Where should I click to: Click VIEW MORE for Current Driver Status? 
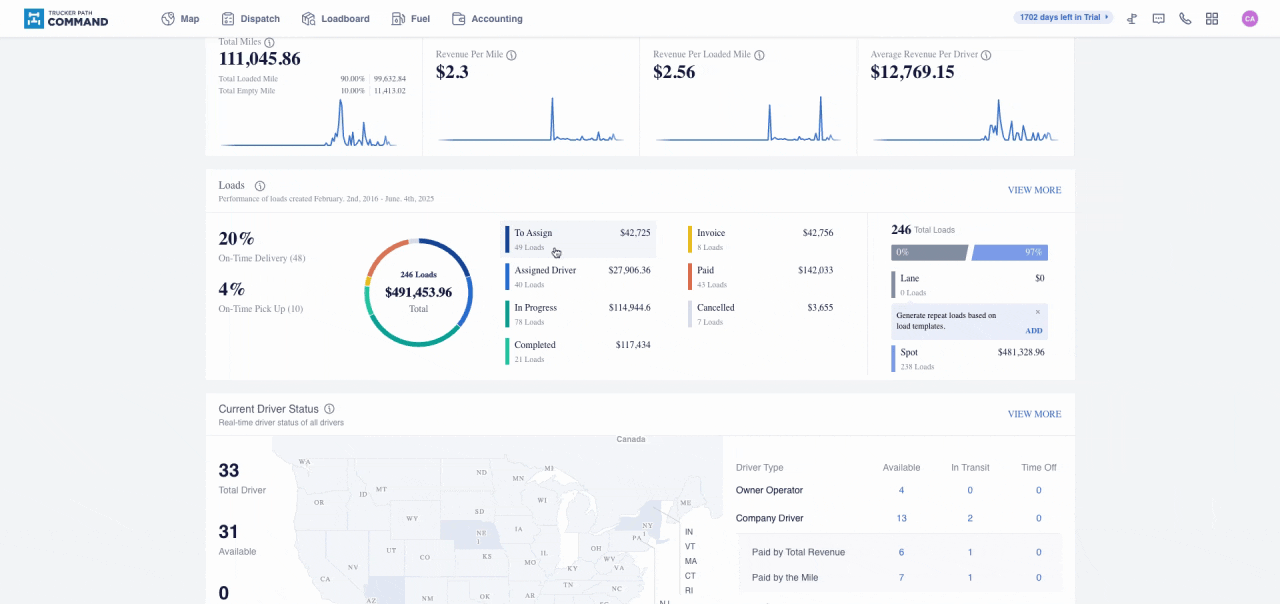tap(1034, 414)
